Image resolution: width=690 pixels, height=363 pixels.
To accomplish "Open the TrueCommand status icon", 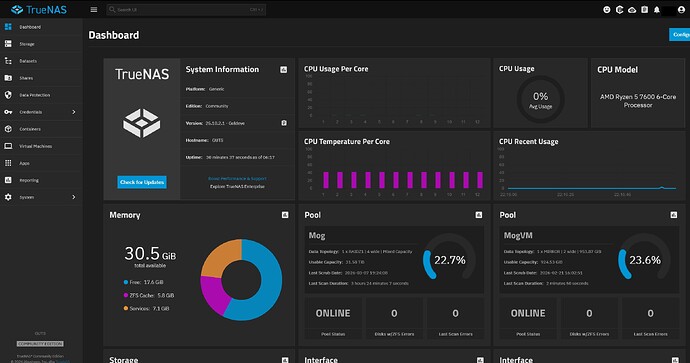I will pos(620,9).
